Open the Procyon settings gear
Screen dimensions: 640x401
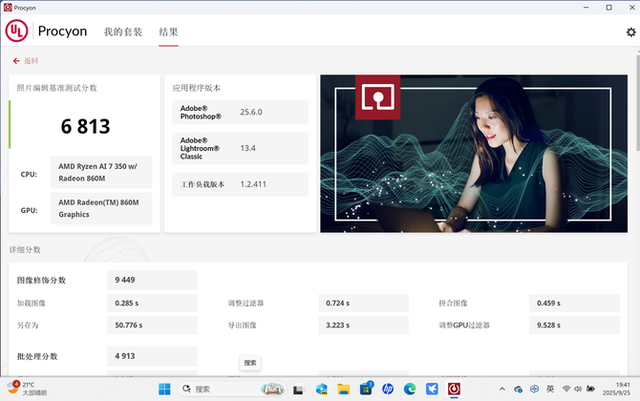point(630,32)
